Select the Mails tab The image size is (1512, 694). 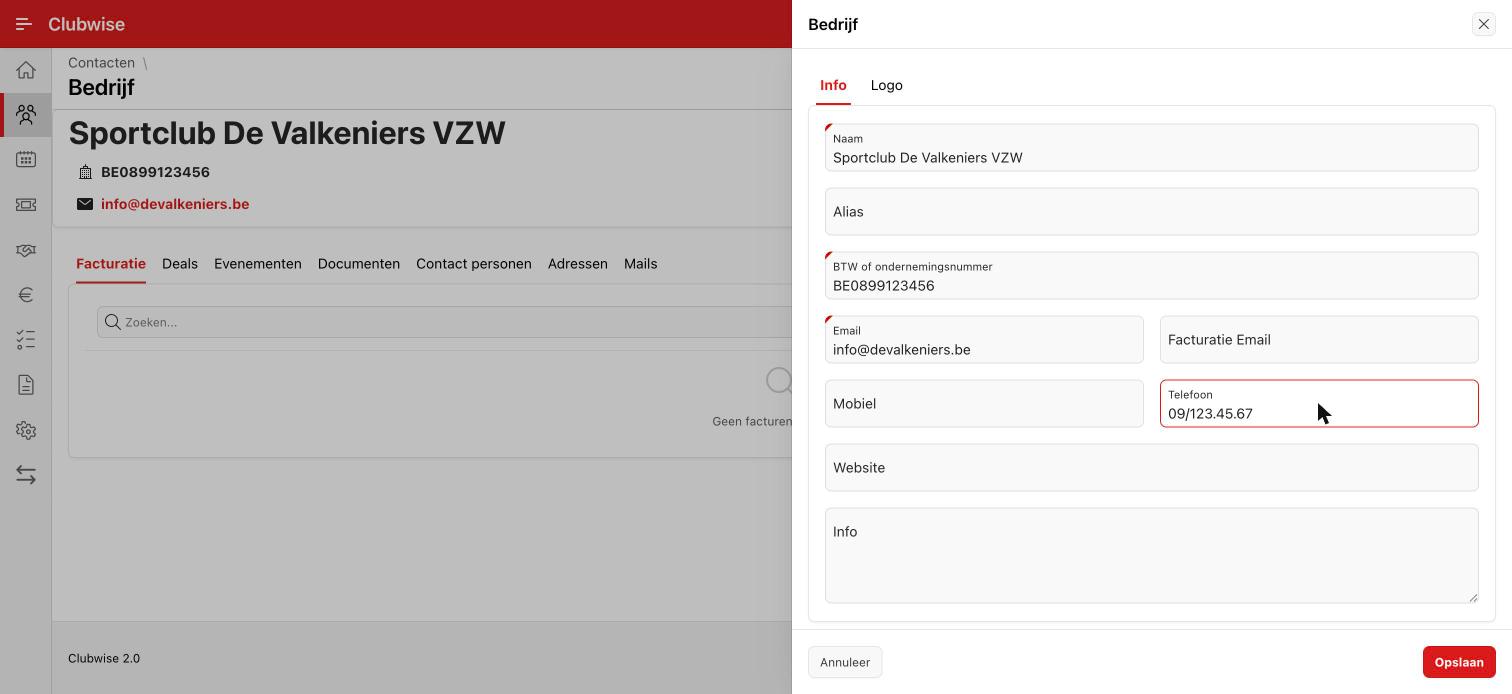click(x=641, y=264)
